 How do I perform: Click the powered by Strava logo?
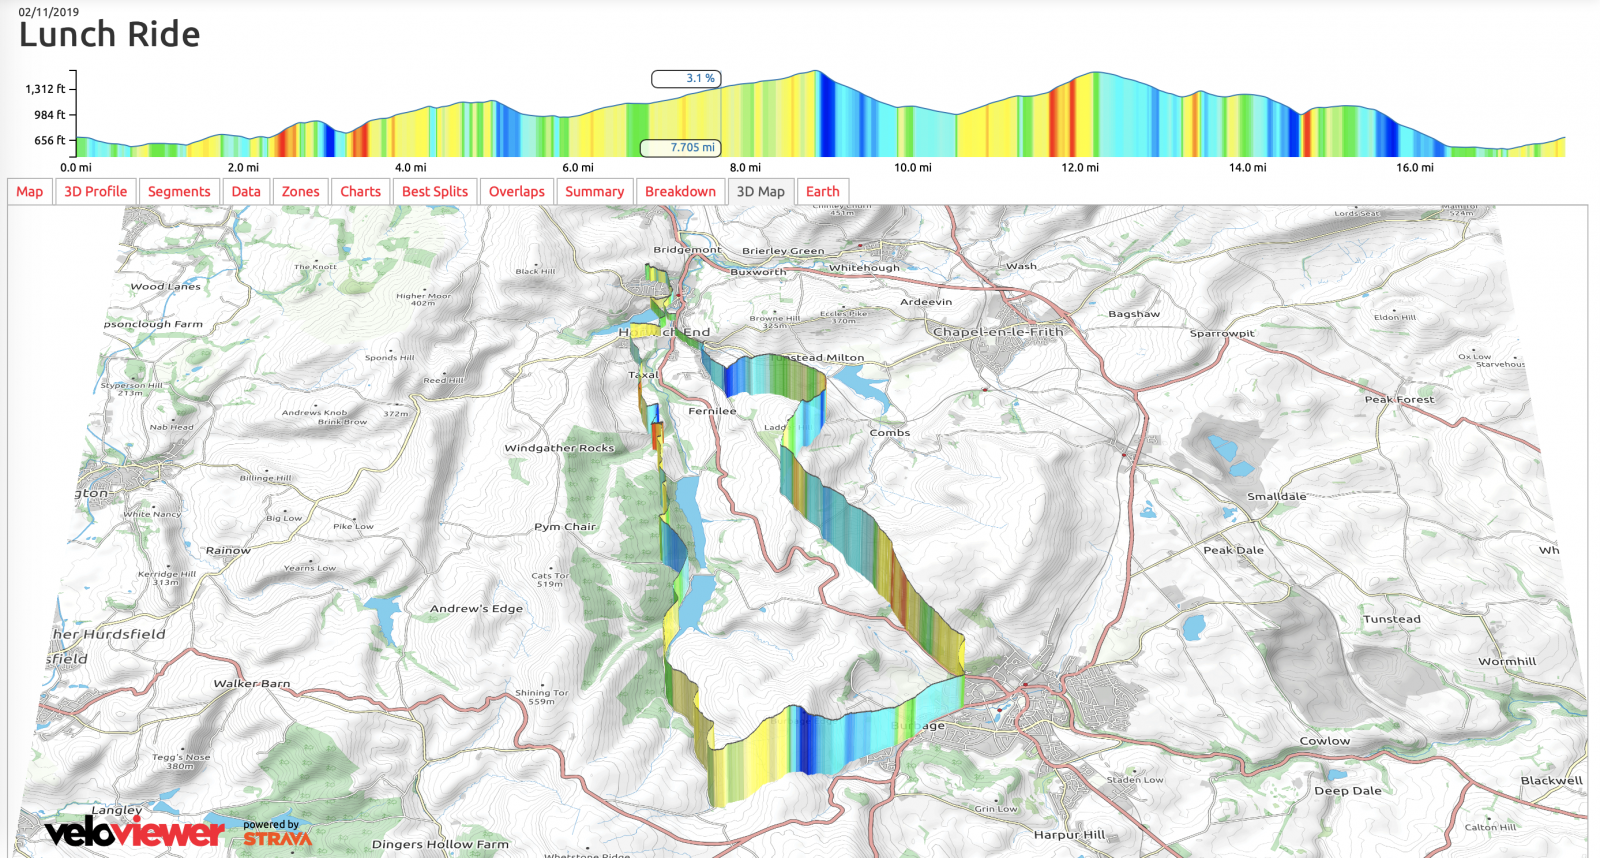277,833
